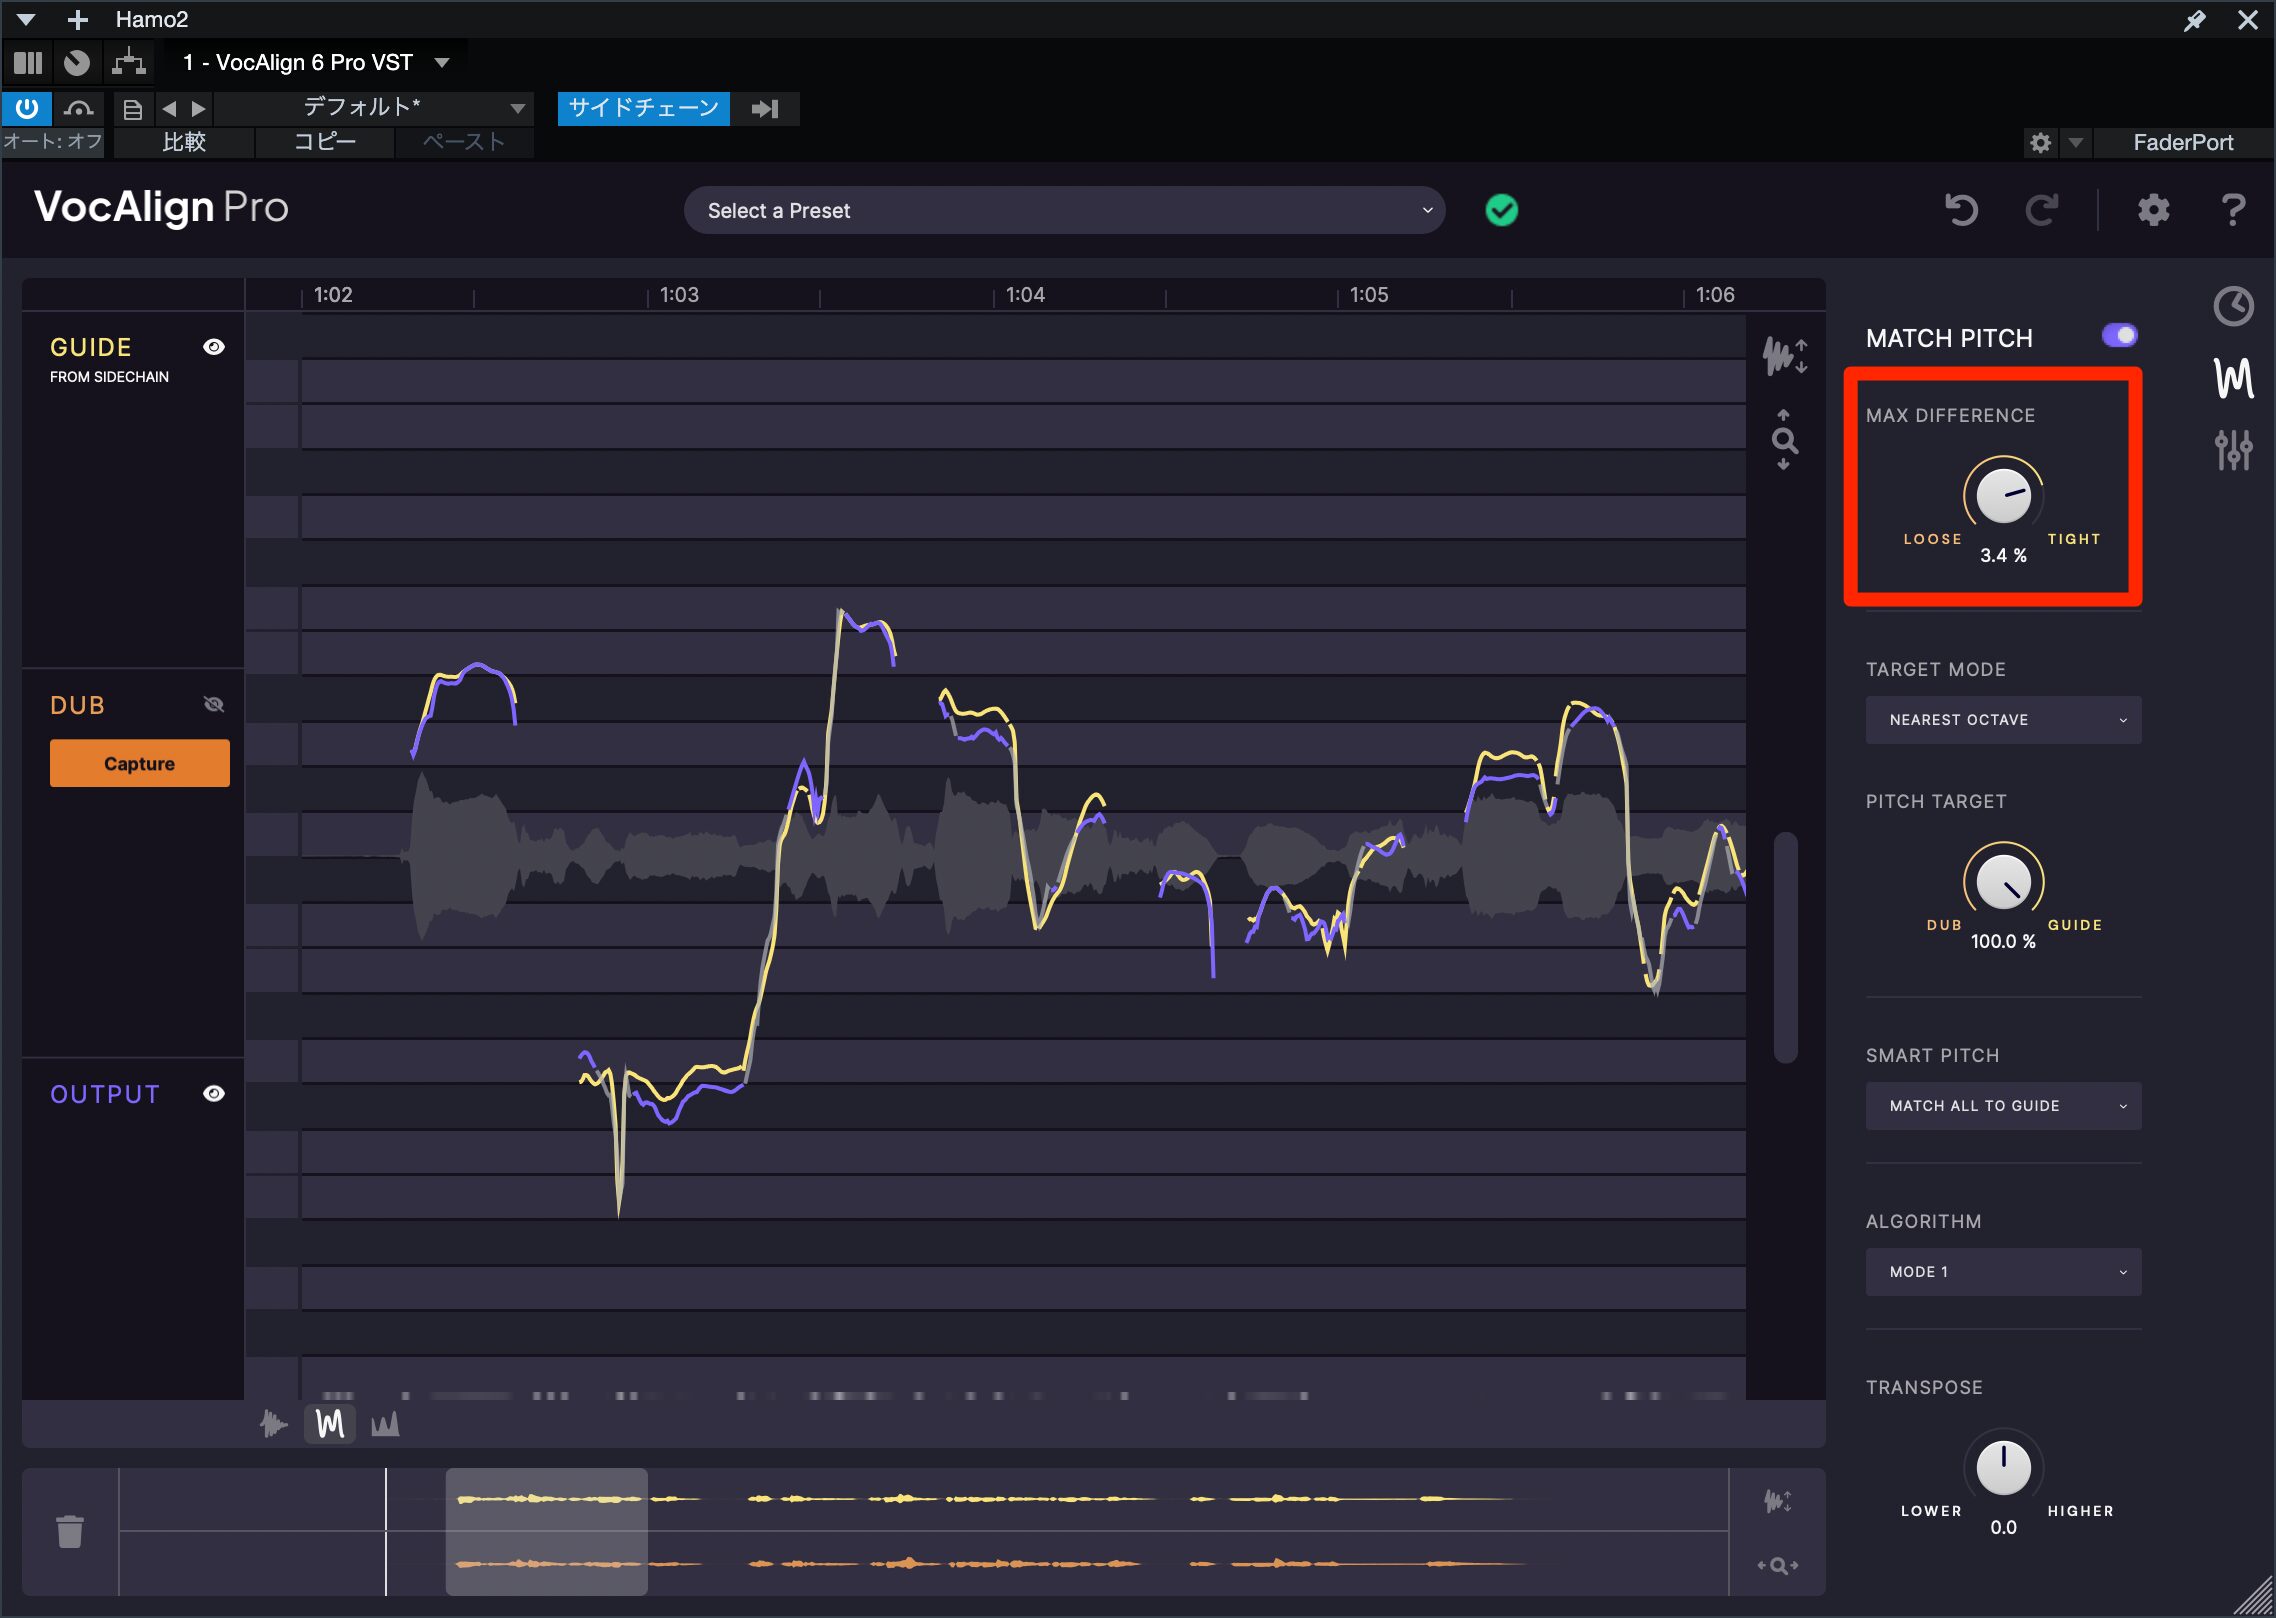Click the 1:04 timeline marker
2276x1618 pixels.
point(1025,295)
